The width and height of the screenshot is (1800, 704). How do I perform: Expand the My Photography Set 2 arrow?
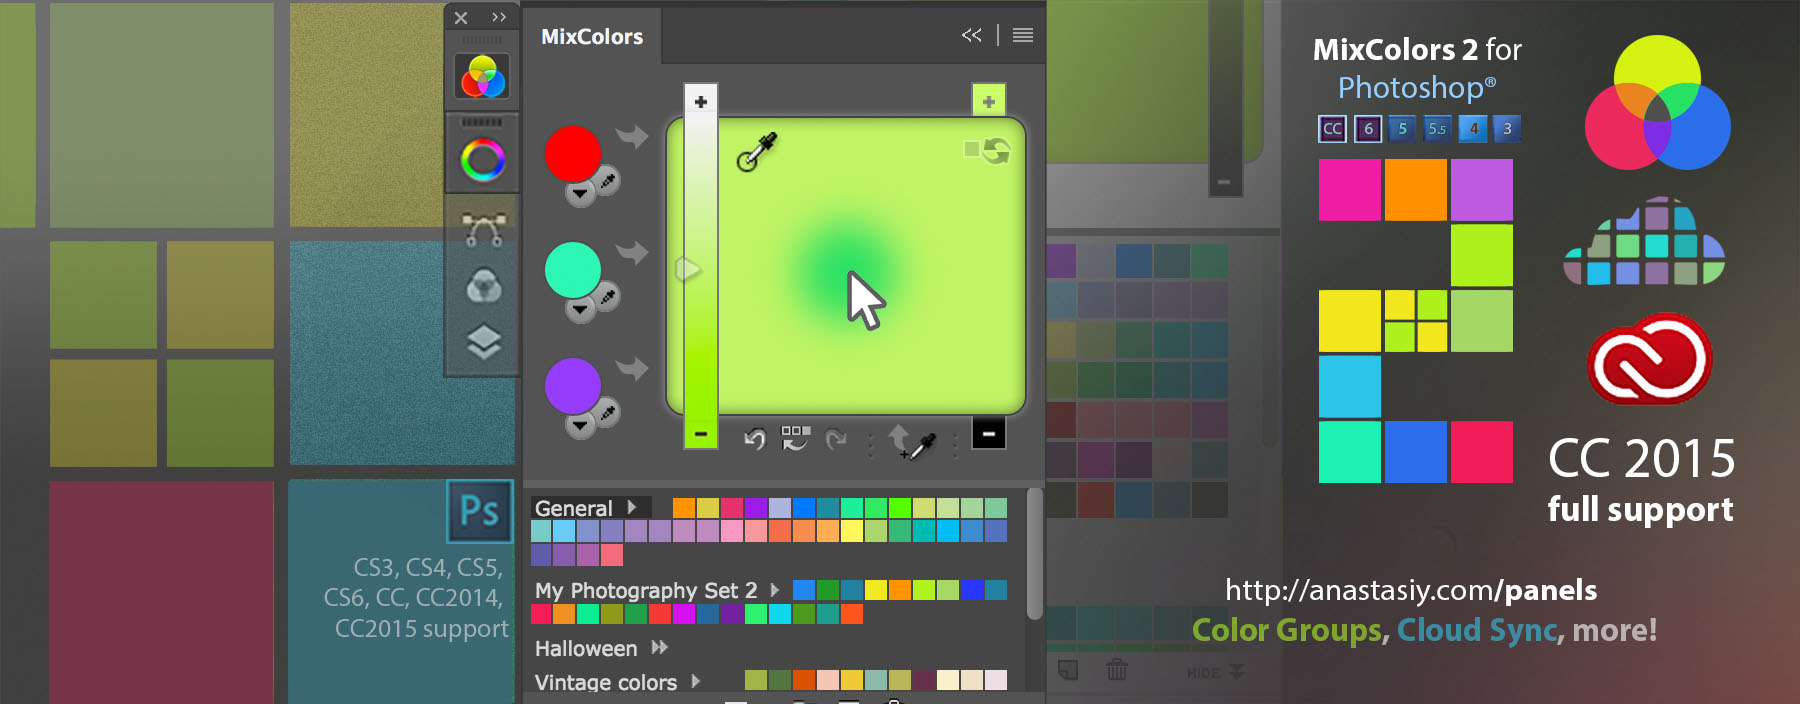pos(774,590)
